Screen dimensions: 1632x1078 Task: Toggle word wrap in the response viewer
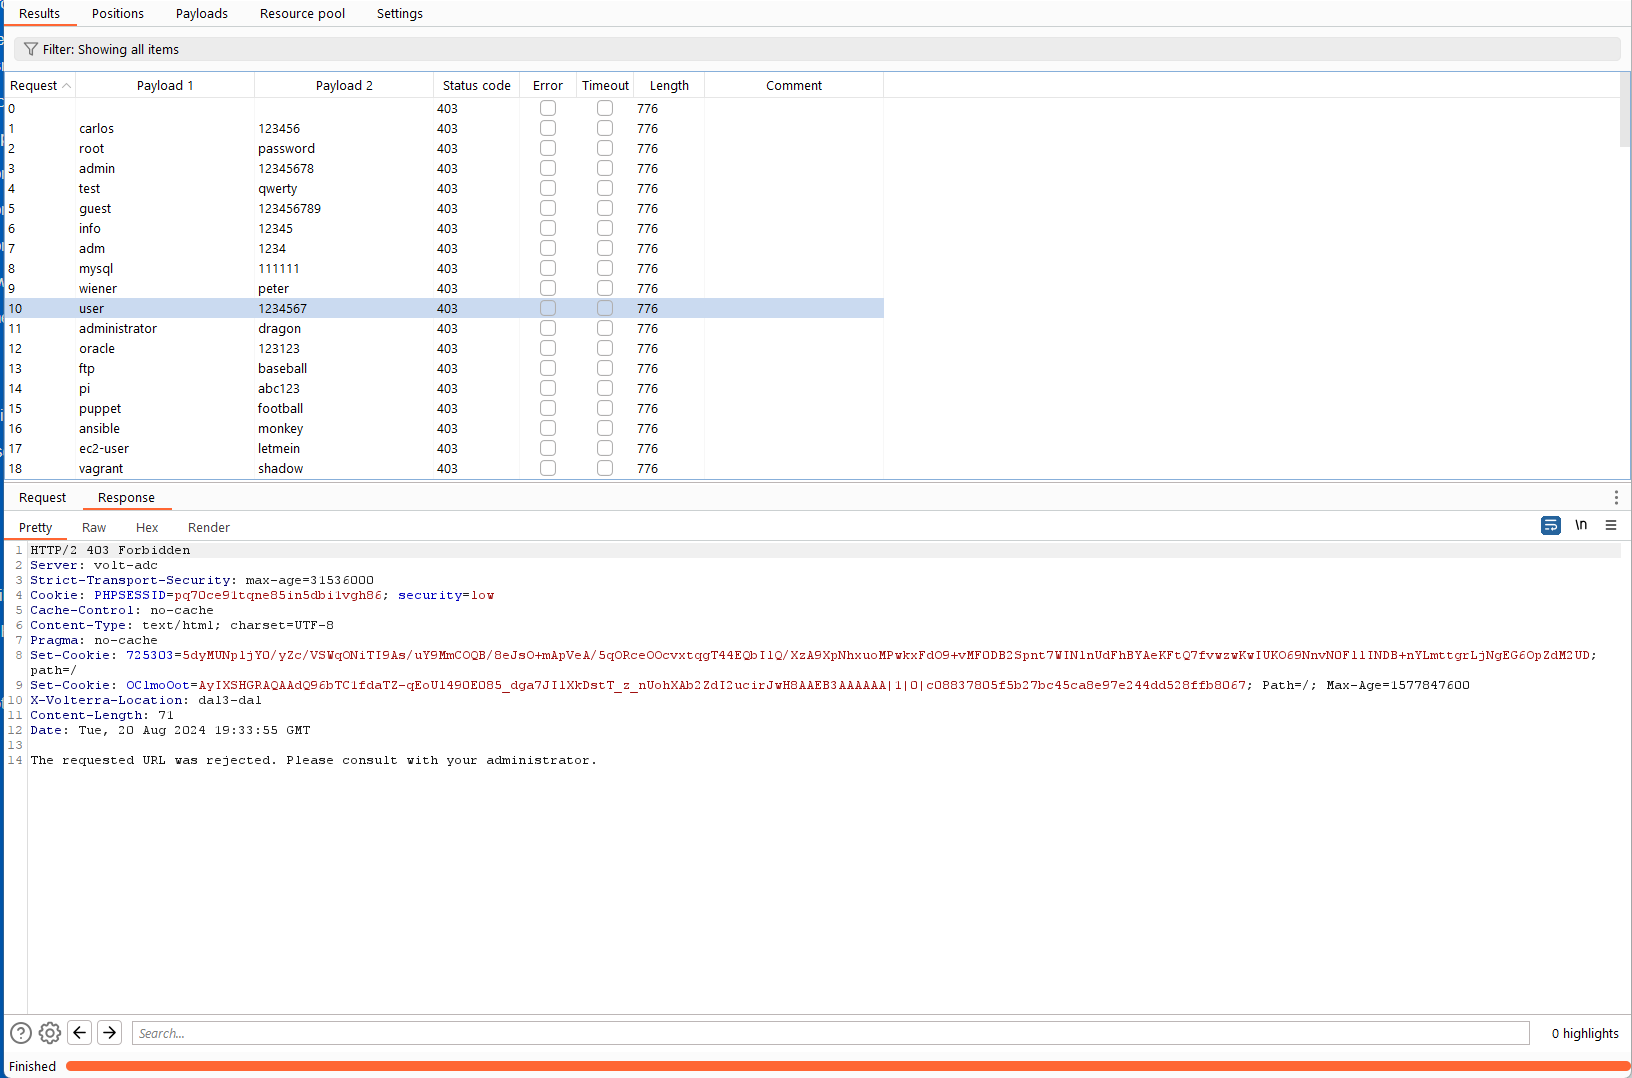[1550, 525]
